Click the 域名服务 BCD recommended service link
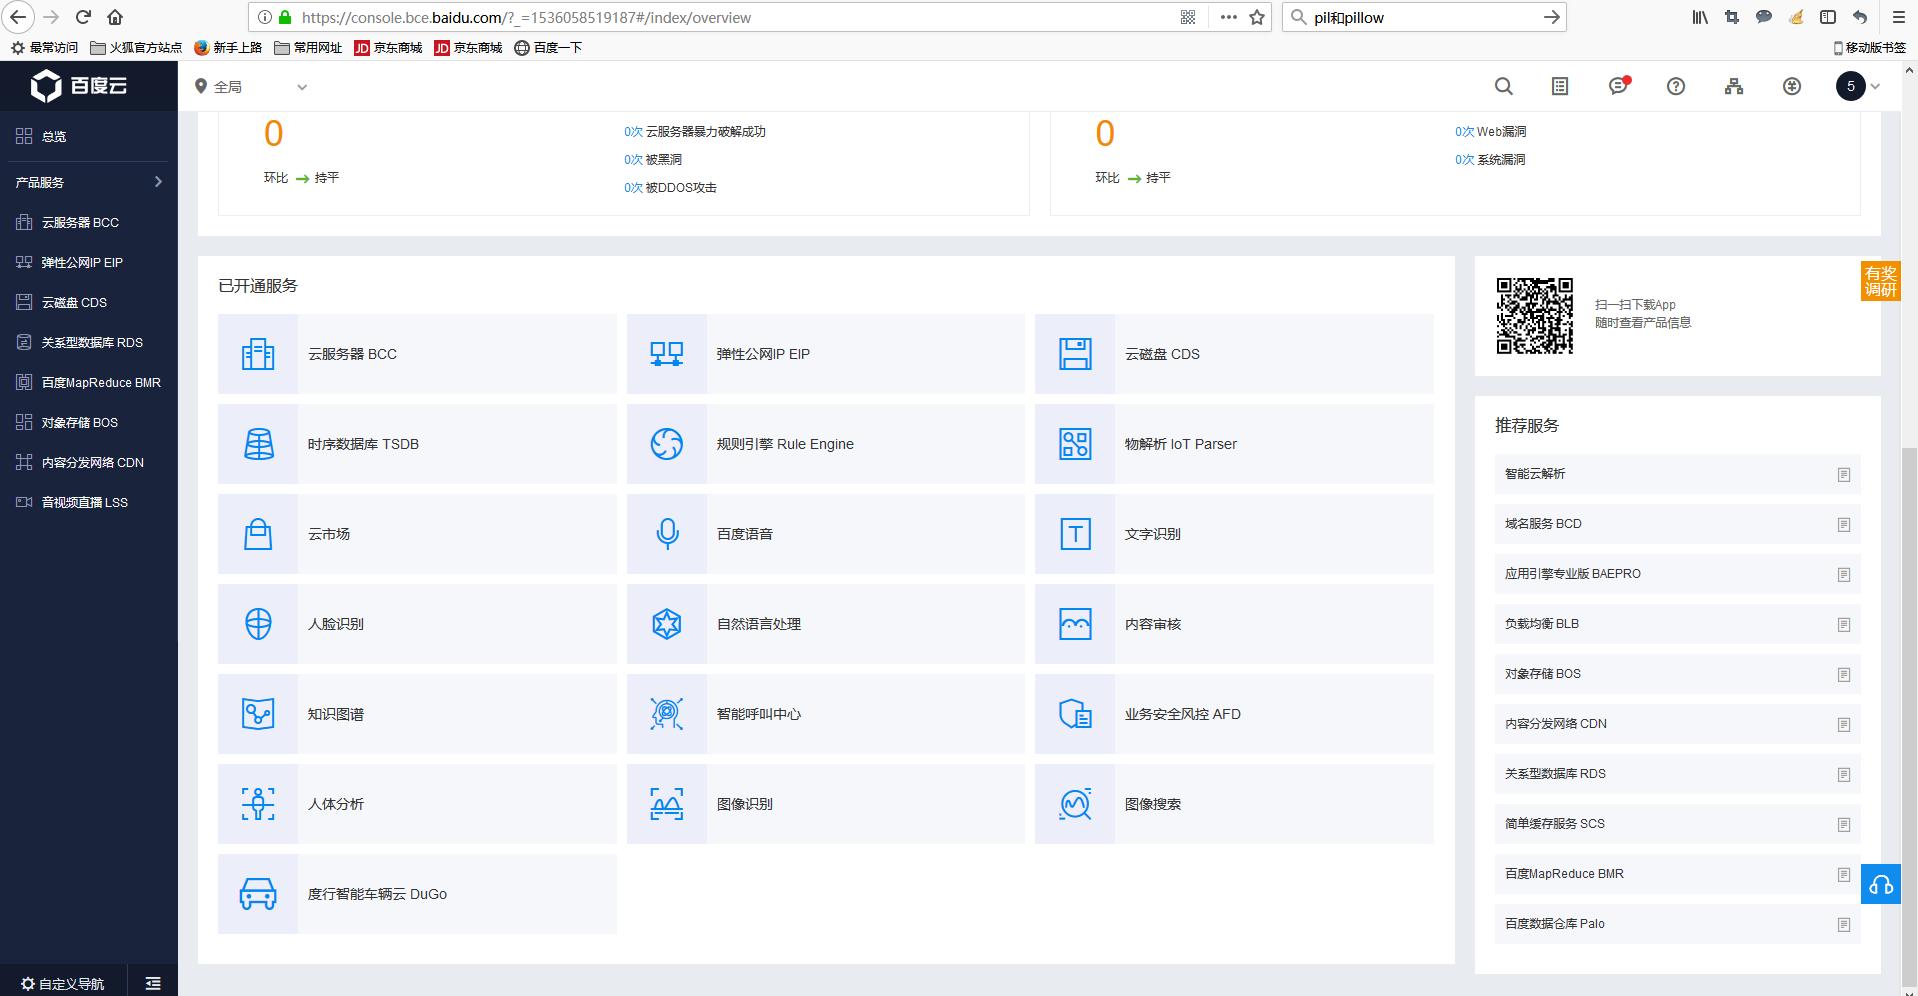 pyautogui.click(x=1543, y=524)
